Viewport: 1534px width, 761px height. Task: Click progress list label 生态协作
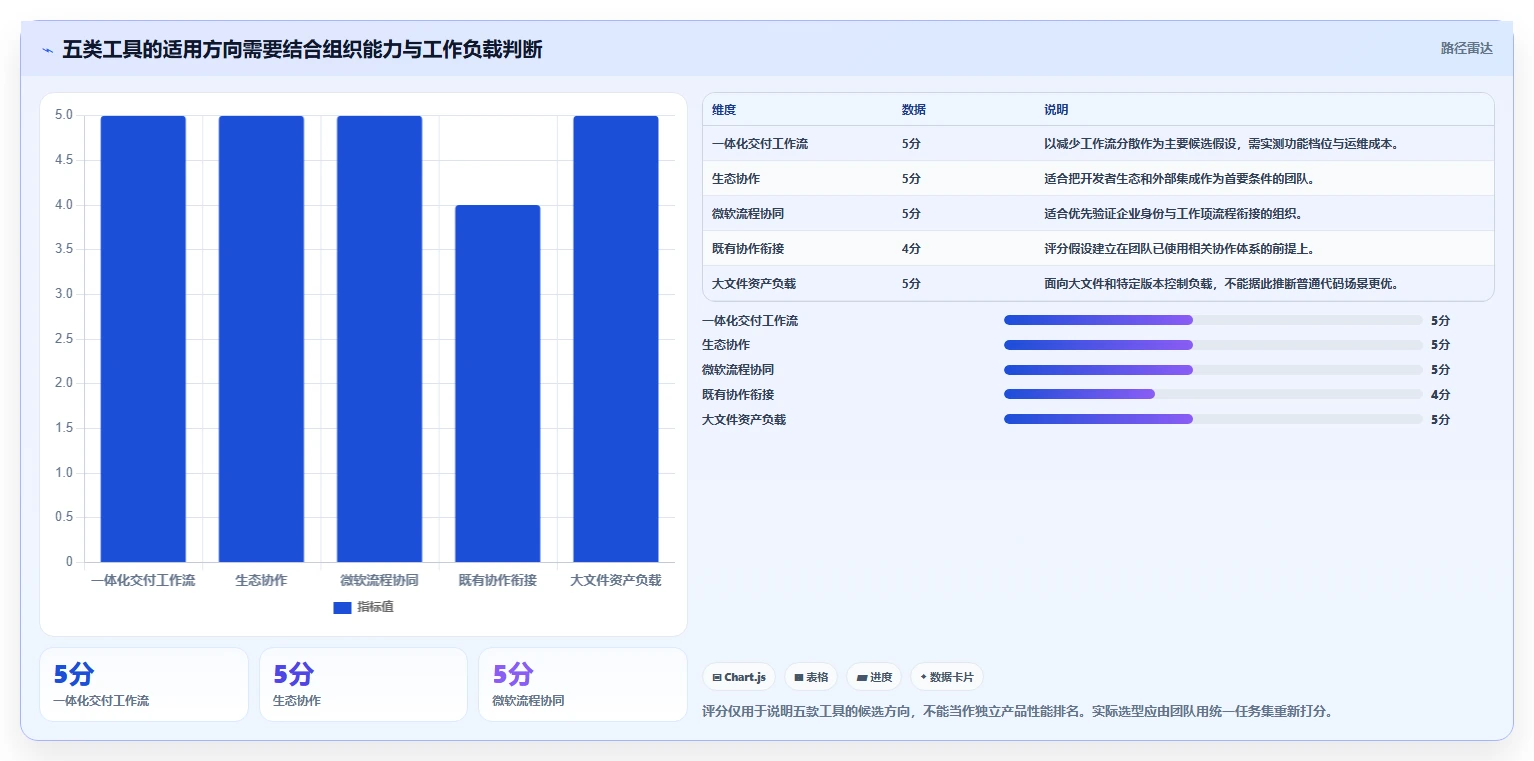tap(726, 345)
